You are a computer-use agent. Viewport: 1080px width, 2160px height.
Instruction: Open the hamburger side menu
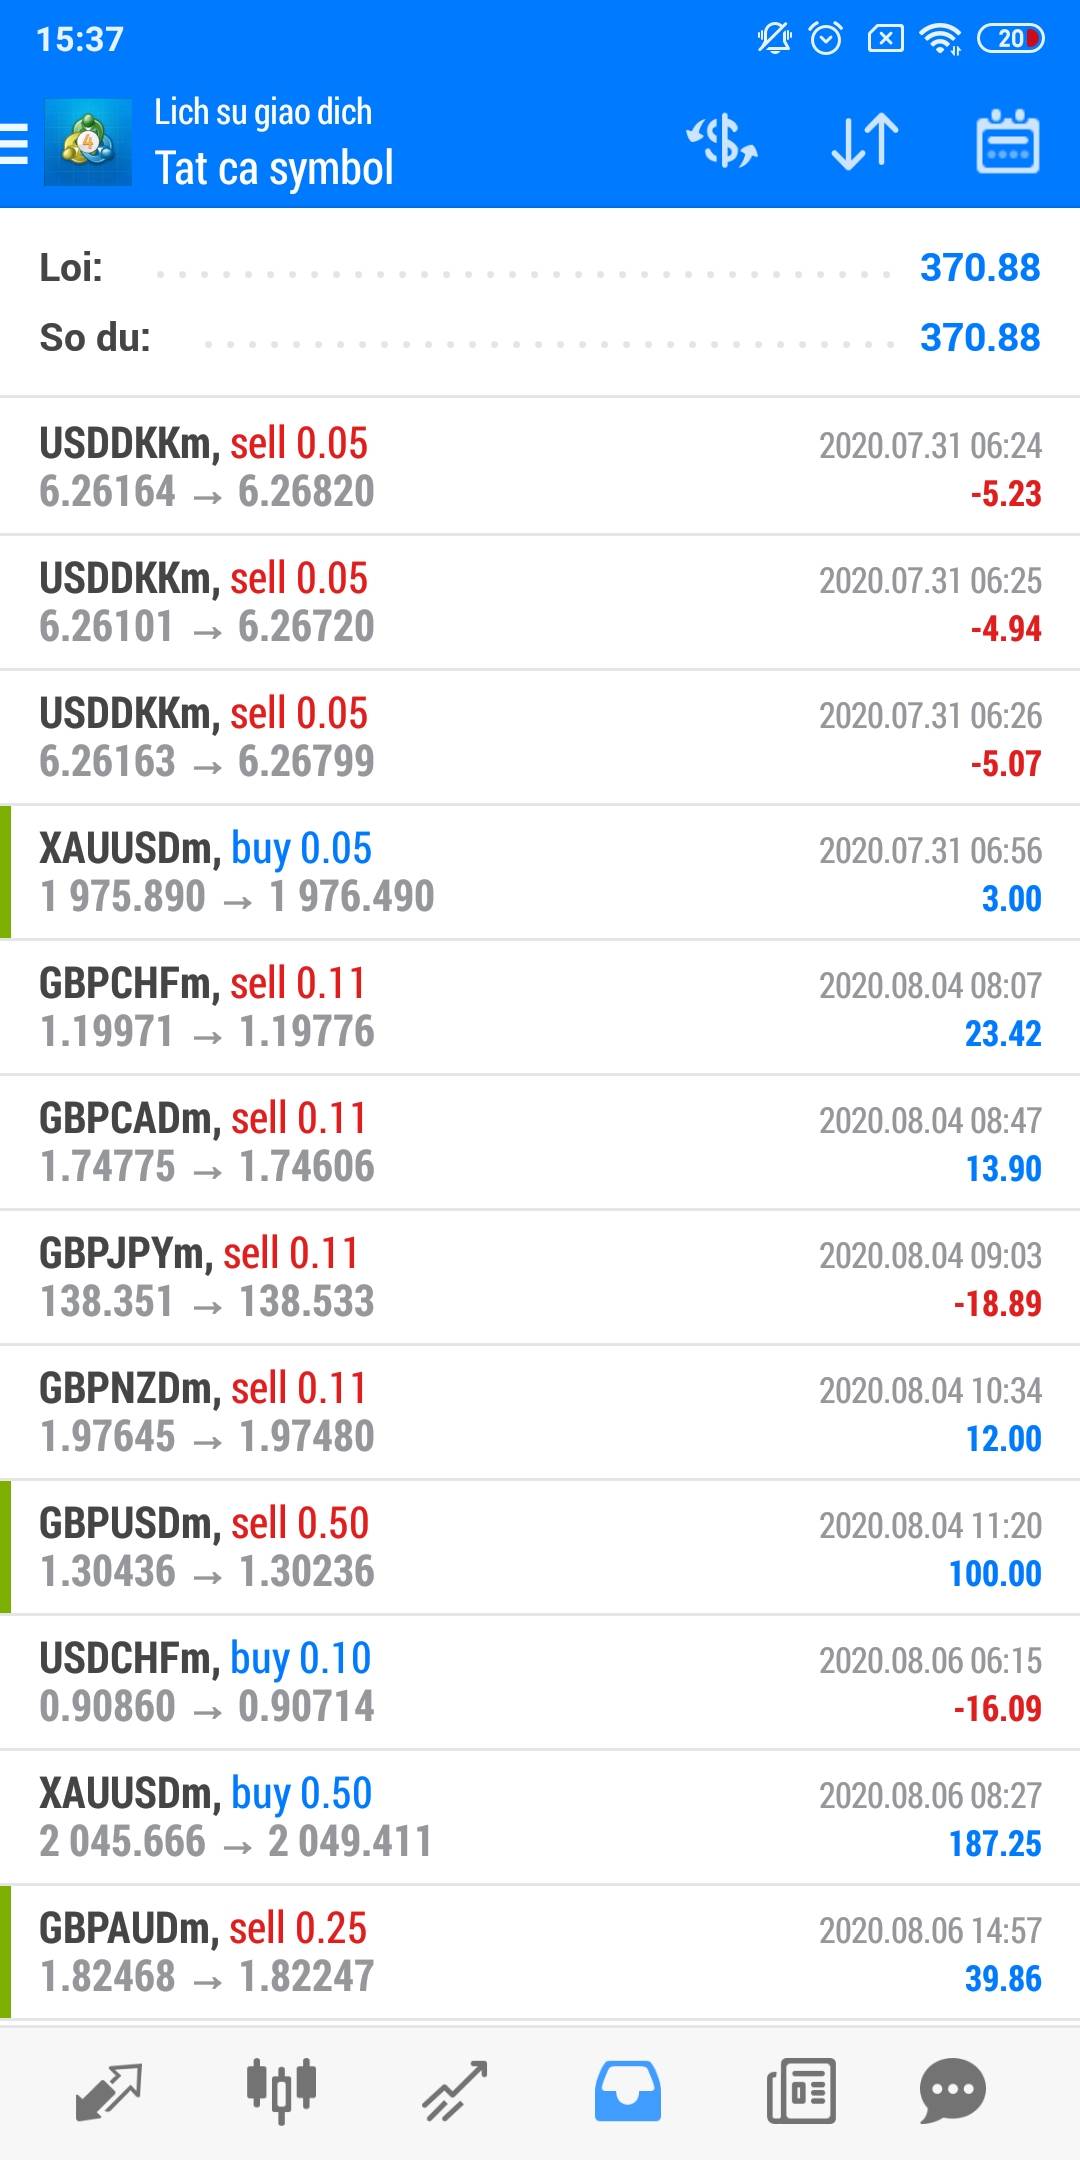(x=14, y=142)
